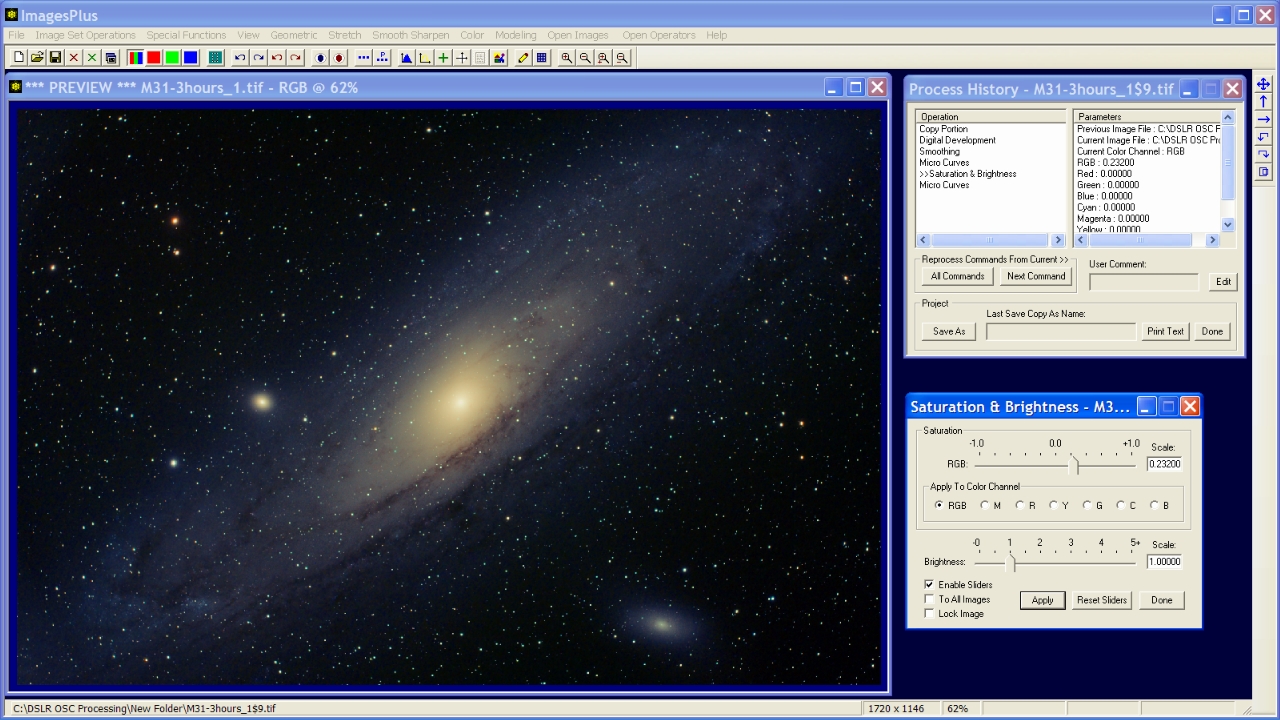The width and height of the screenshot is (1280, 720).
Task: Open a file with folder icon
Action: point(37,58)
